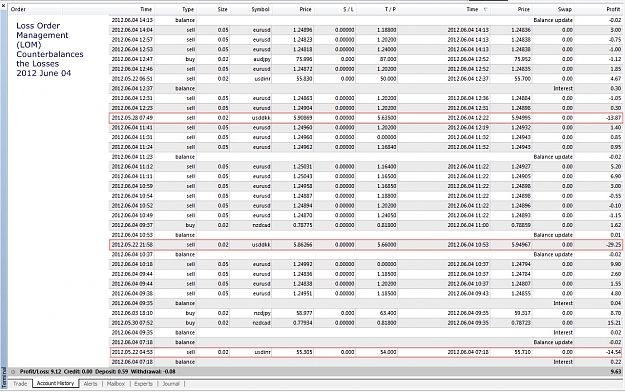Screen dimensions: 625x392
Task: Switch to the Trade tab
Action: [x=20, y=384]
